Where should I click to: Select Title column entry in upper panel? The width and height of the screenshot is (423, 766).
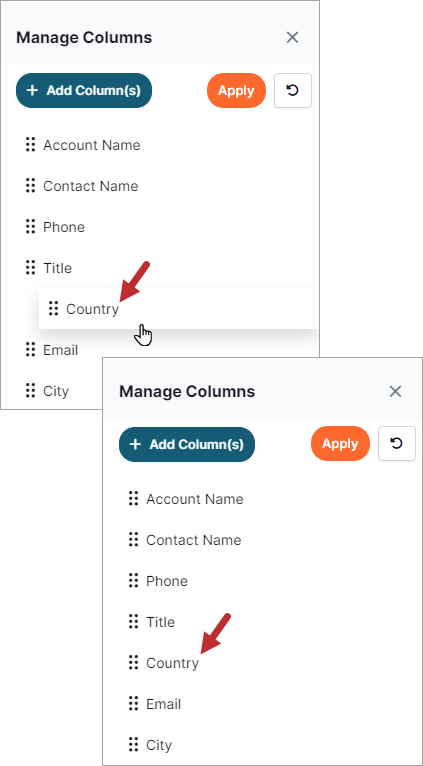pyautogui.click(x=57, y=268)
